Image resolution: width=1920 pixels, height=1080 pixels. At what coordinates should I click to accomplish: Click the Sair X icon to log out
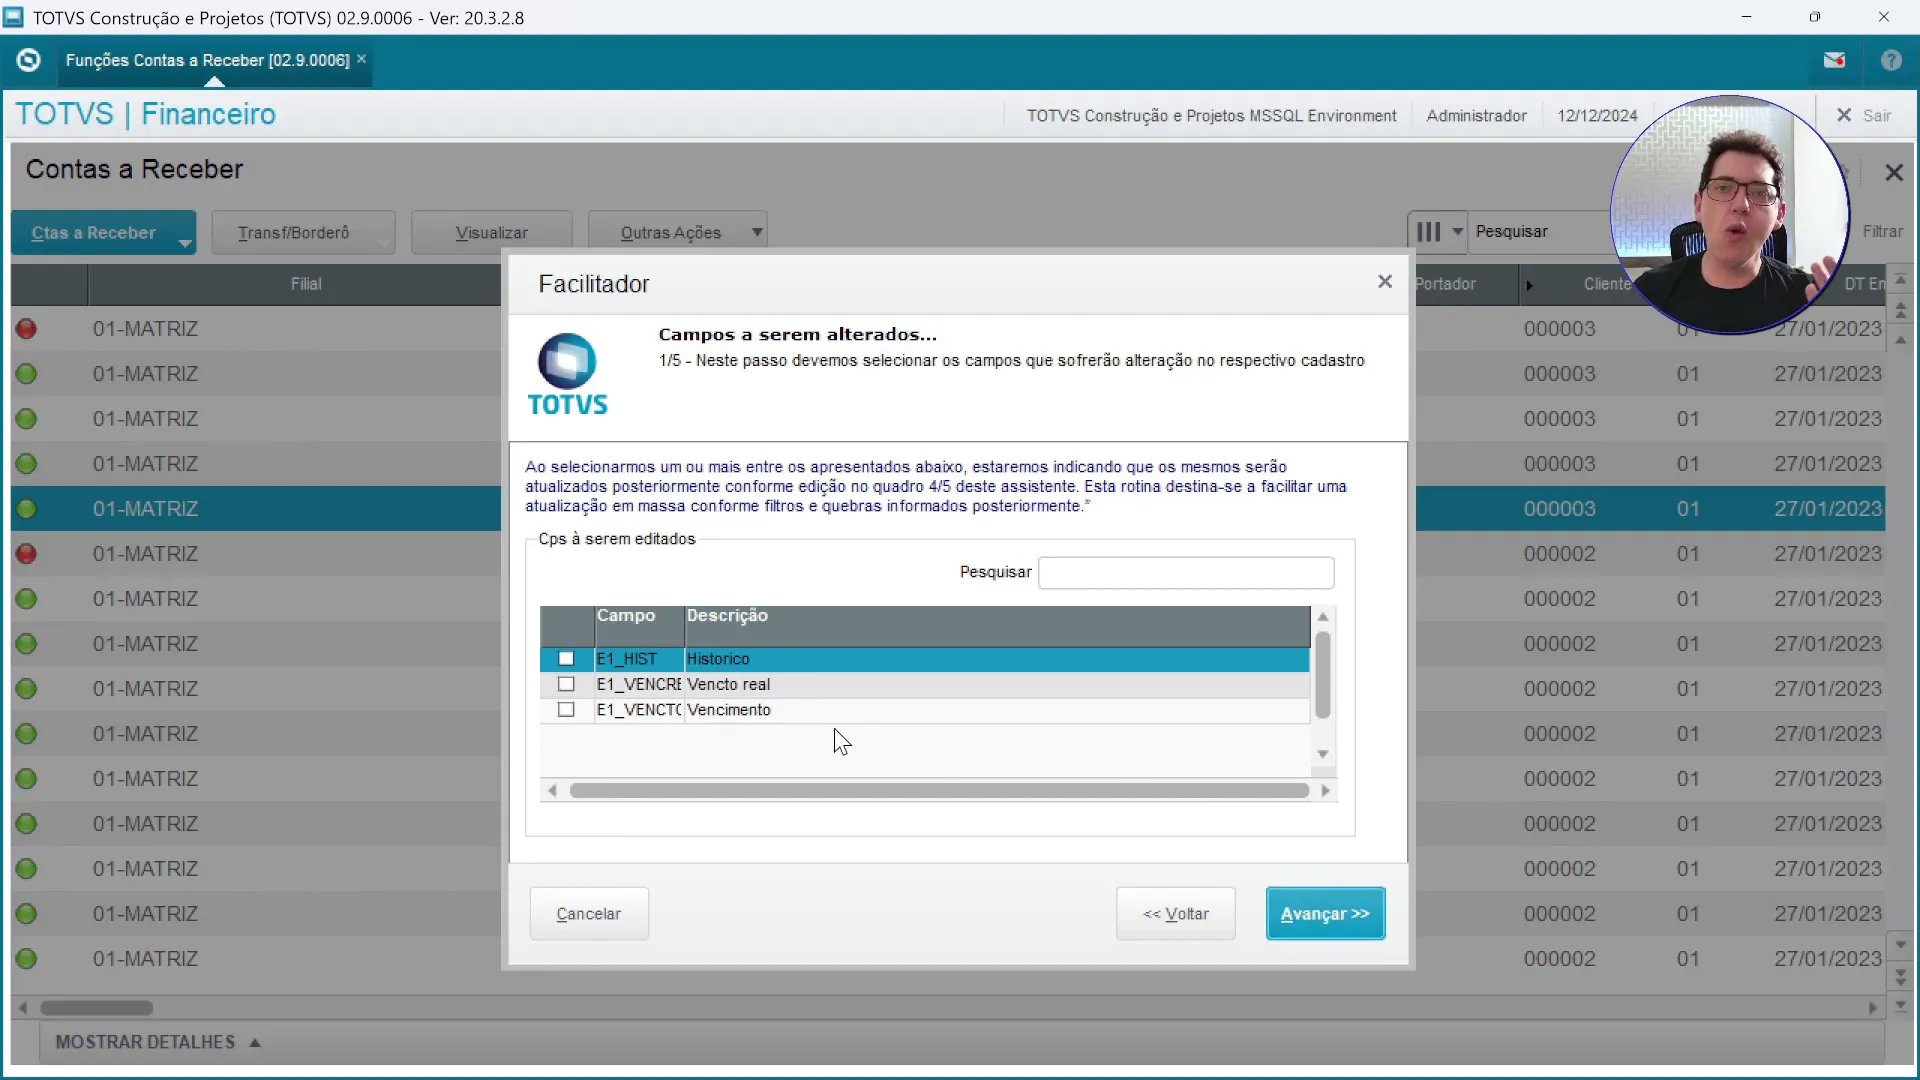coord(1843,114)
